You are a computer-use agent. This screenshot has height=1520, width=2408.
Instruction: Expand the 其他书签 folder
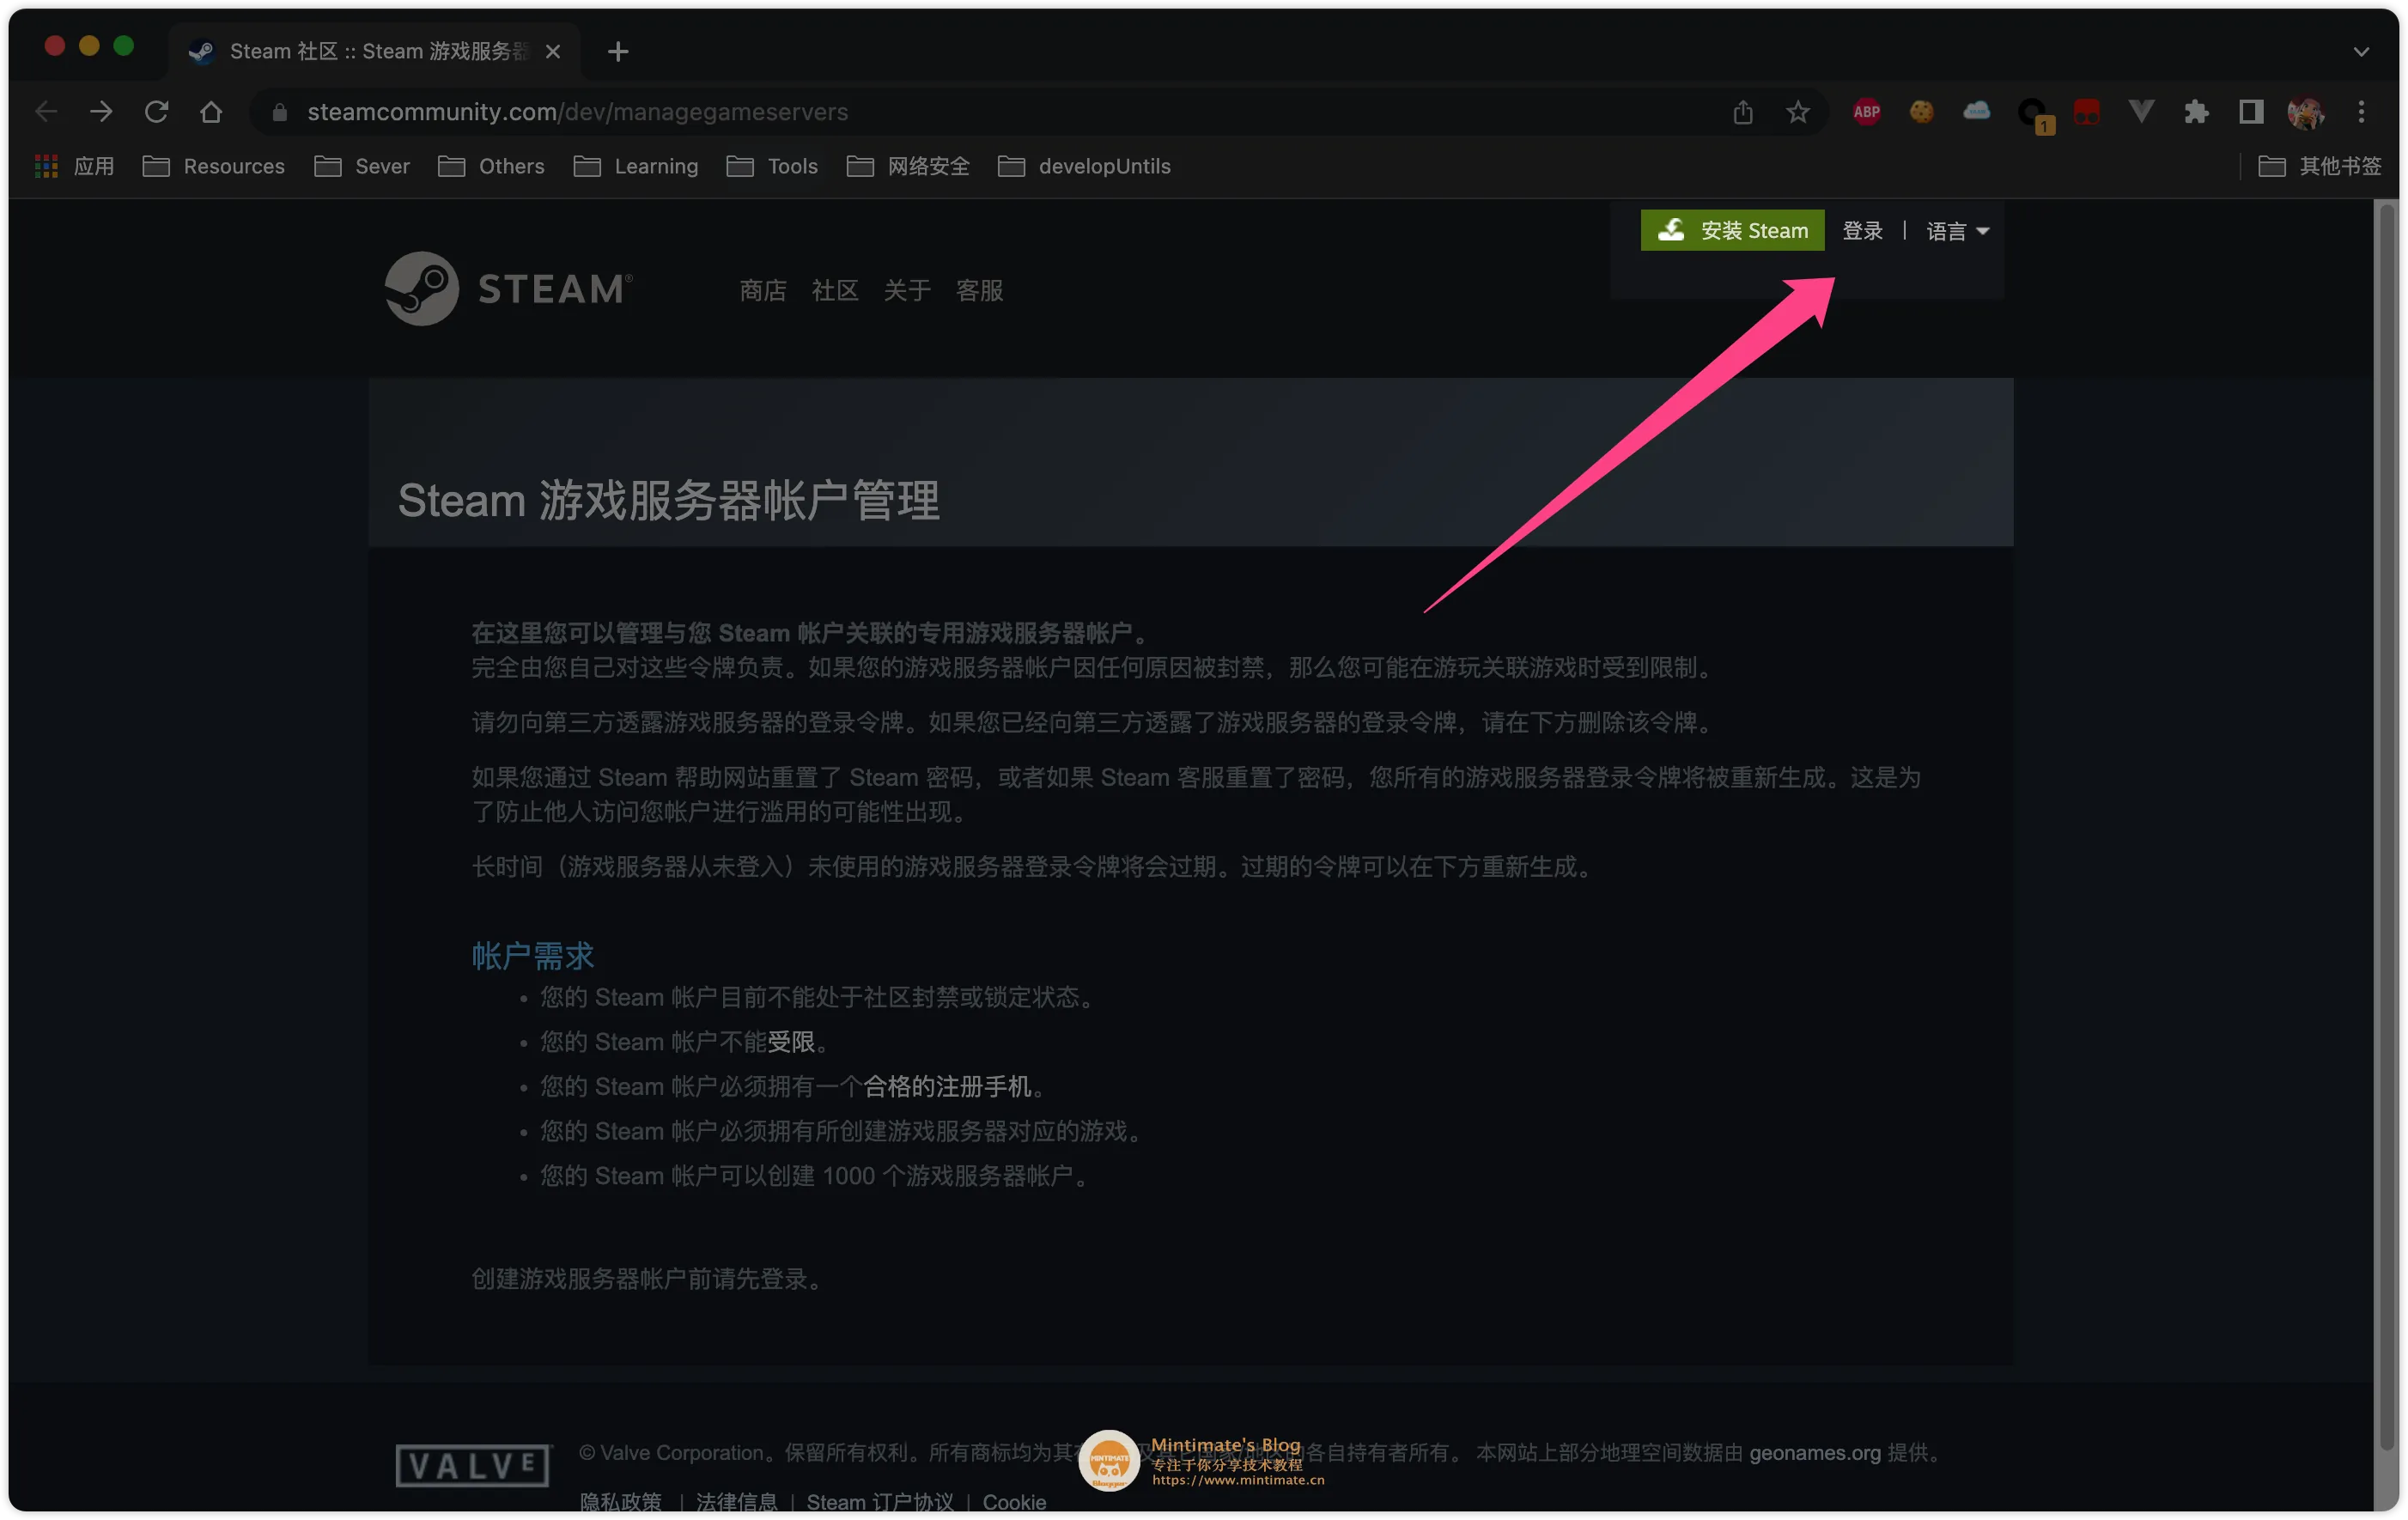(2322, 166)
